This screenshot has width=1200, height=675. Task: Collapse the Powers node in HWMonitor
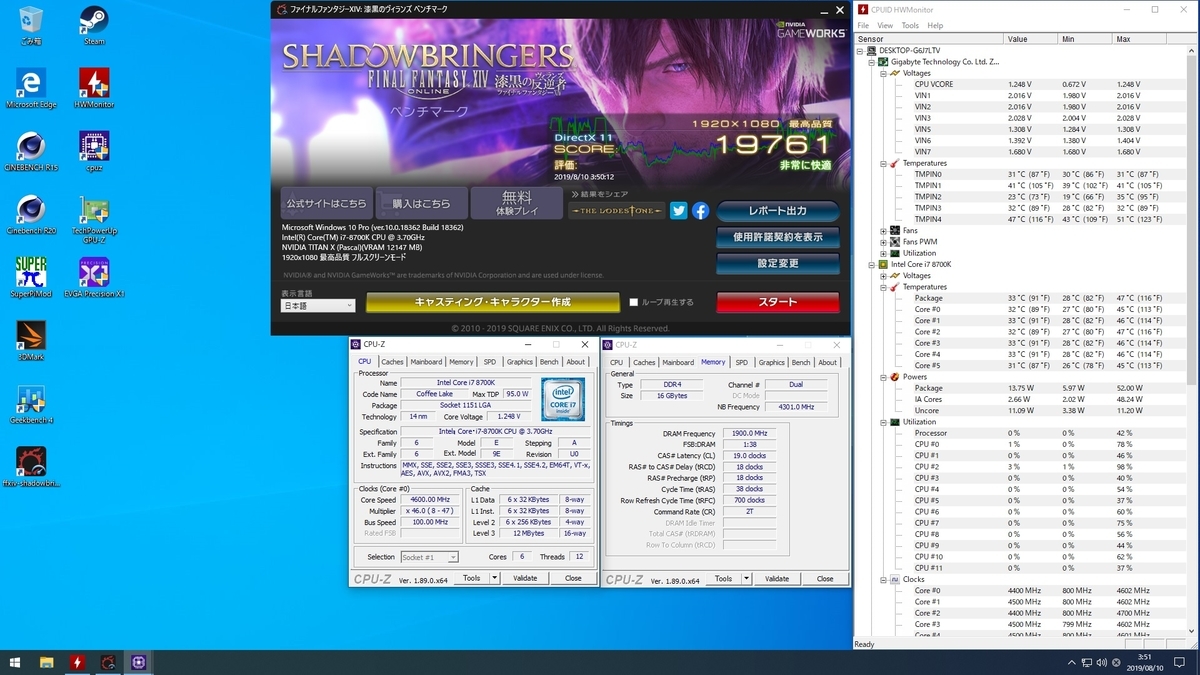pos(883,377)
